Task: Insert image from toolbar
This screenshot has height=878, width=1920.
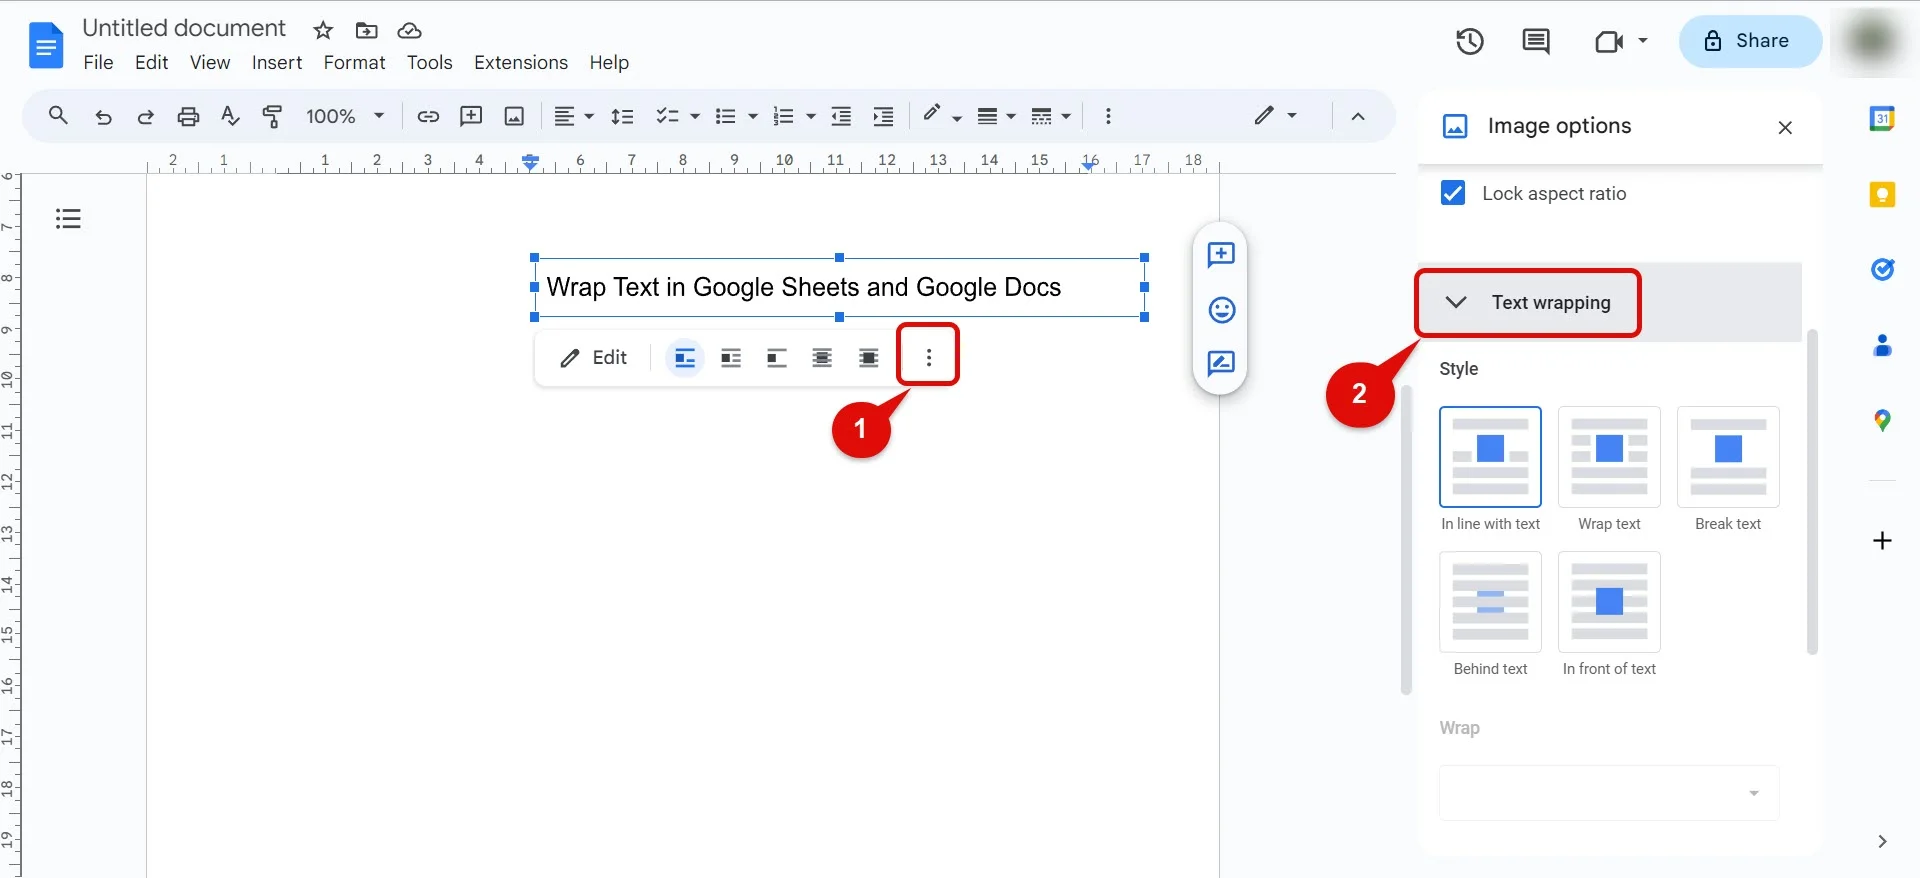Action: 514,116
